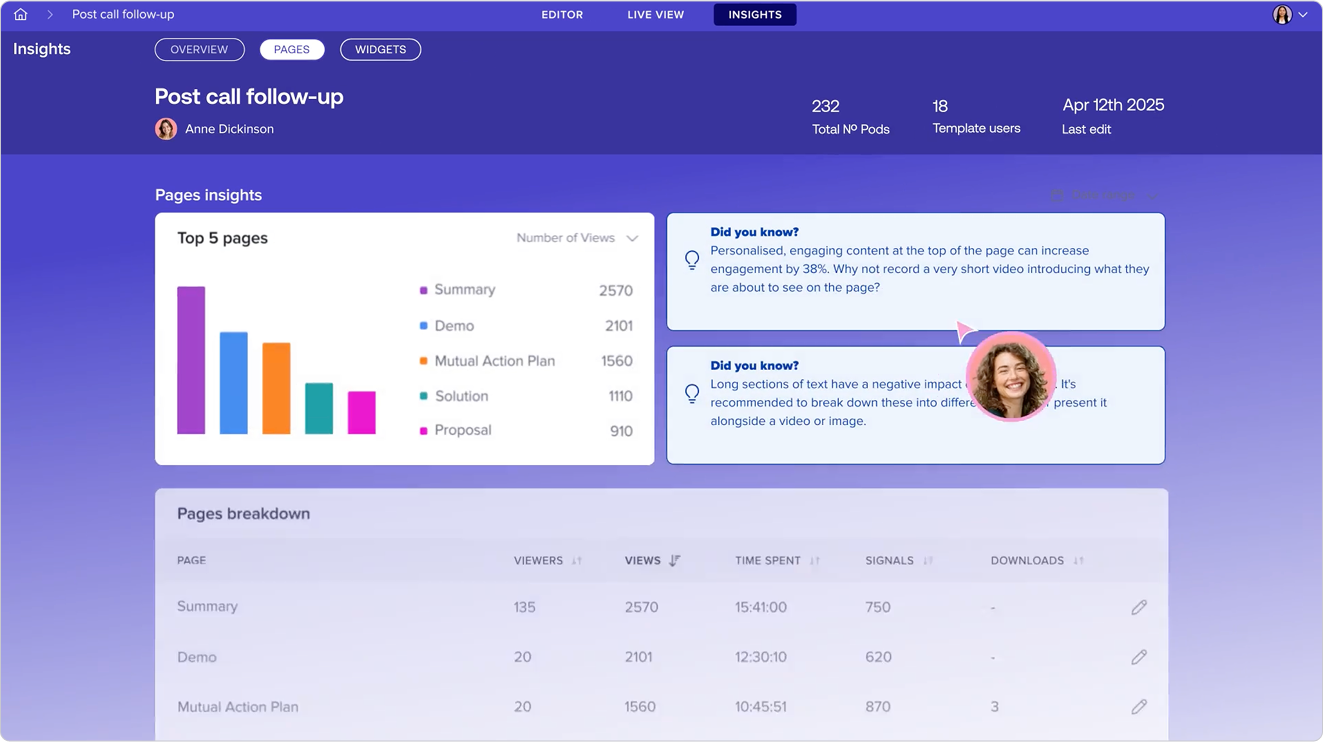
Task: Click the magenta Proposal legend marker
Action: click(424, 431)
